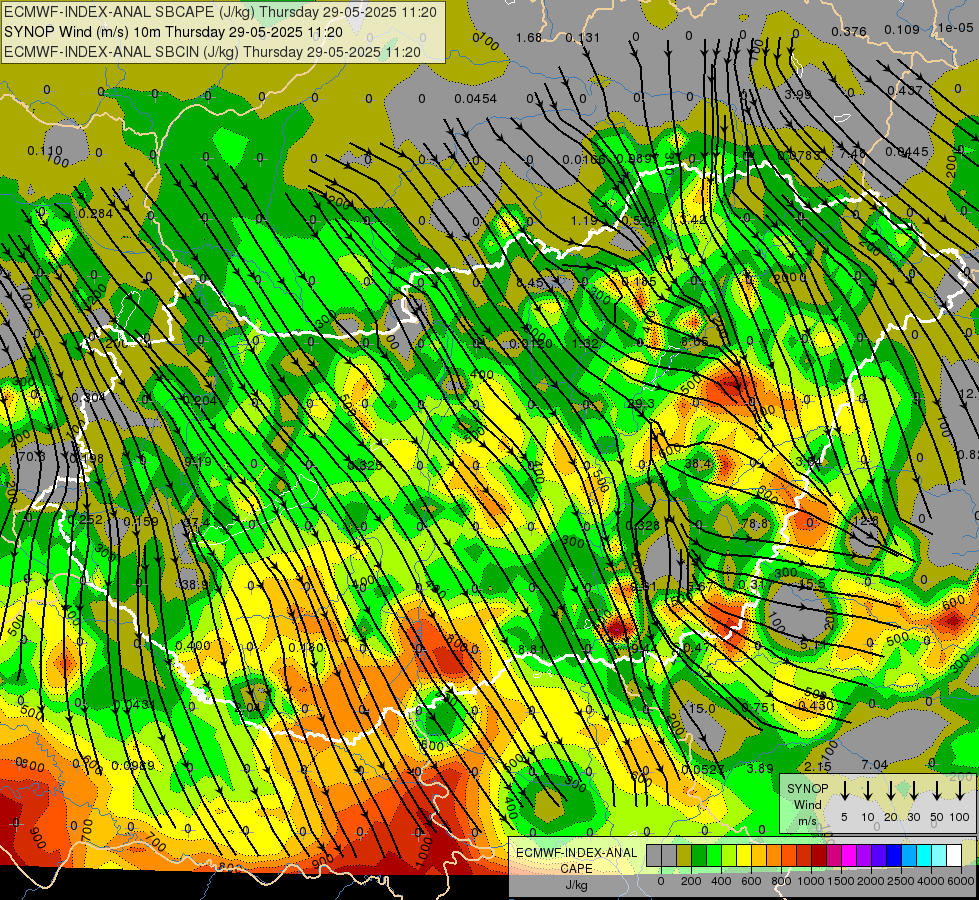The width and height of the screenshot is (979, 900).
Task: Click the '12.8' value on the map
Action: (x=865, y=521)
